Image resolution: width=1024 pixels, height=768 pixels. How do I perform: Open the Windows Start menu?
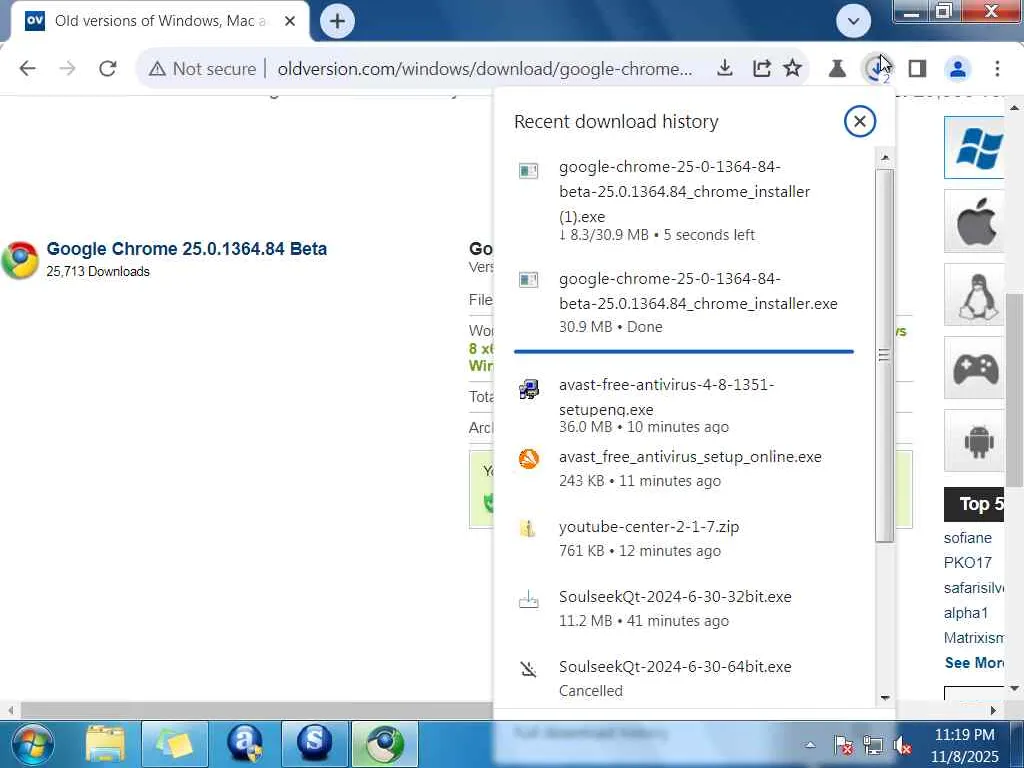pyautogui.click(x=33, y=744)
